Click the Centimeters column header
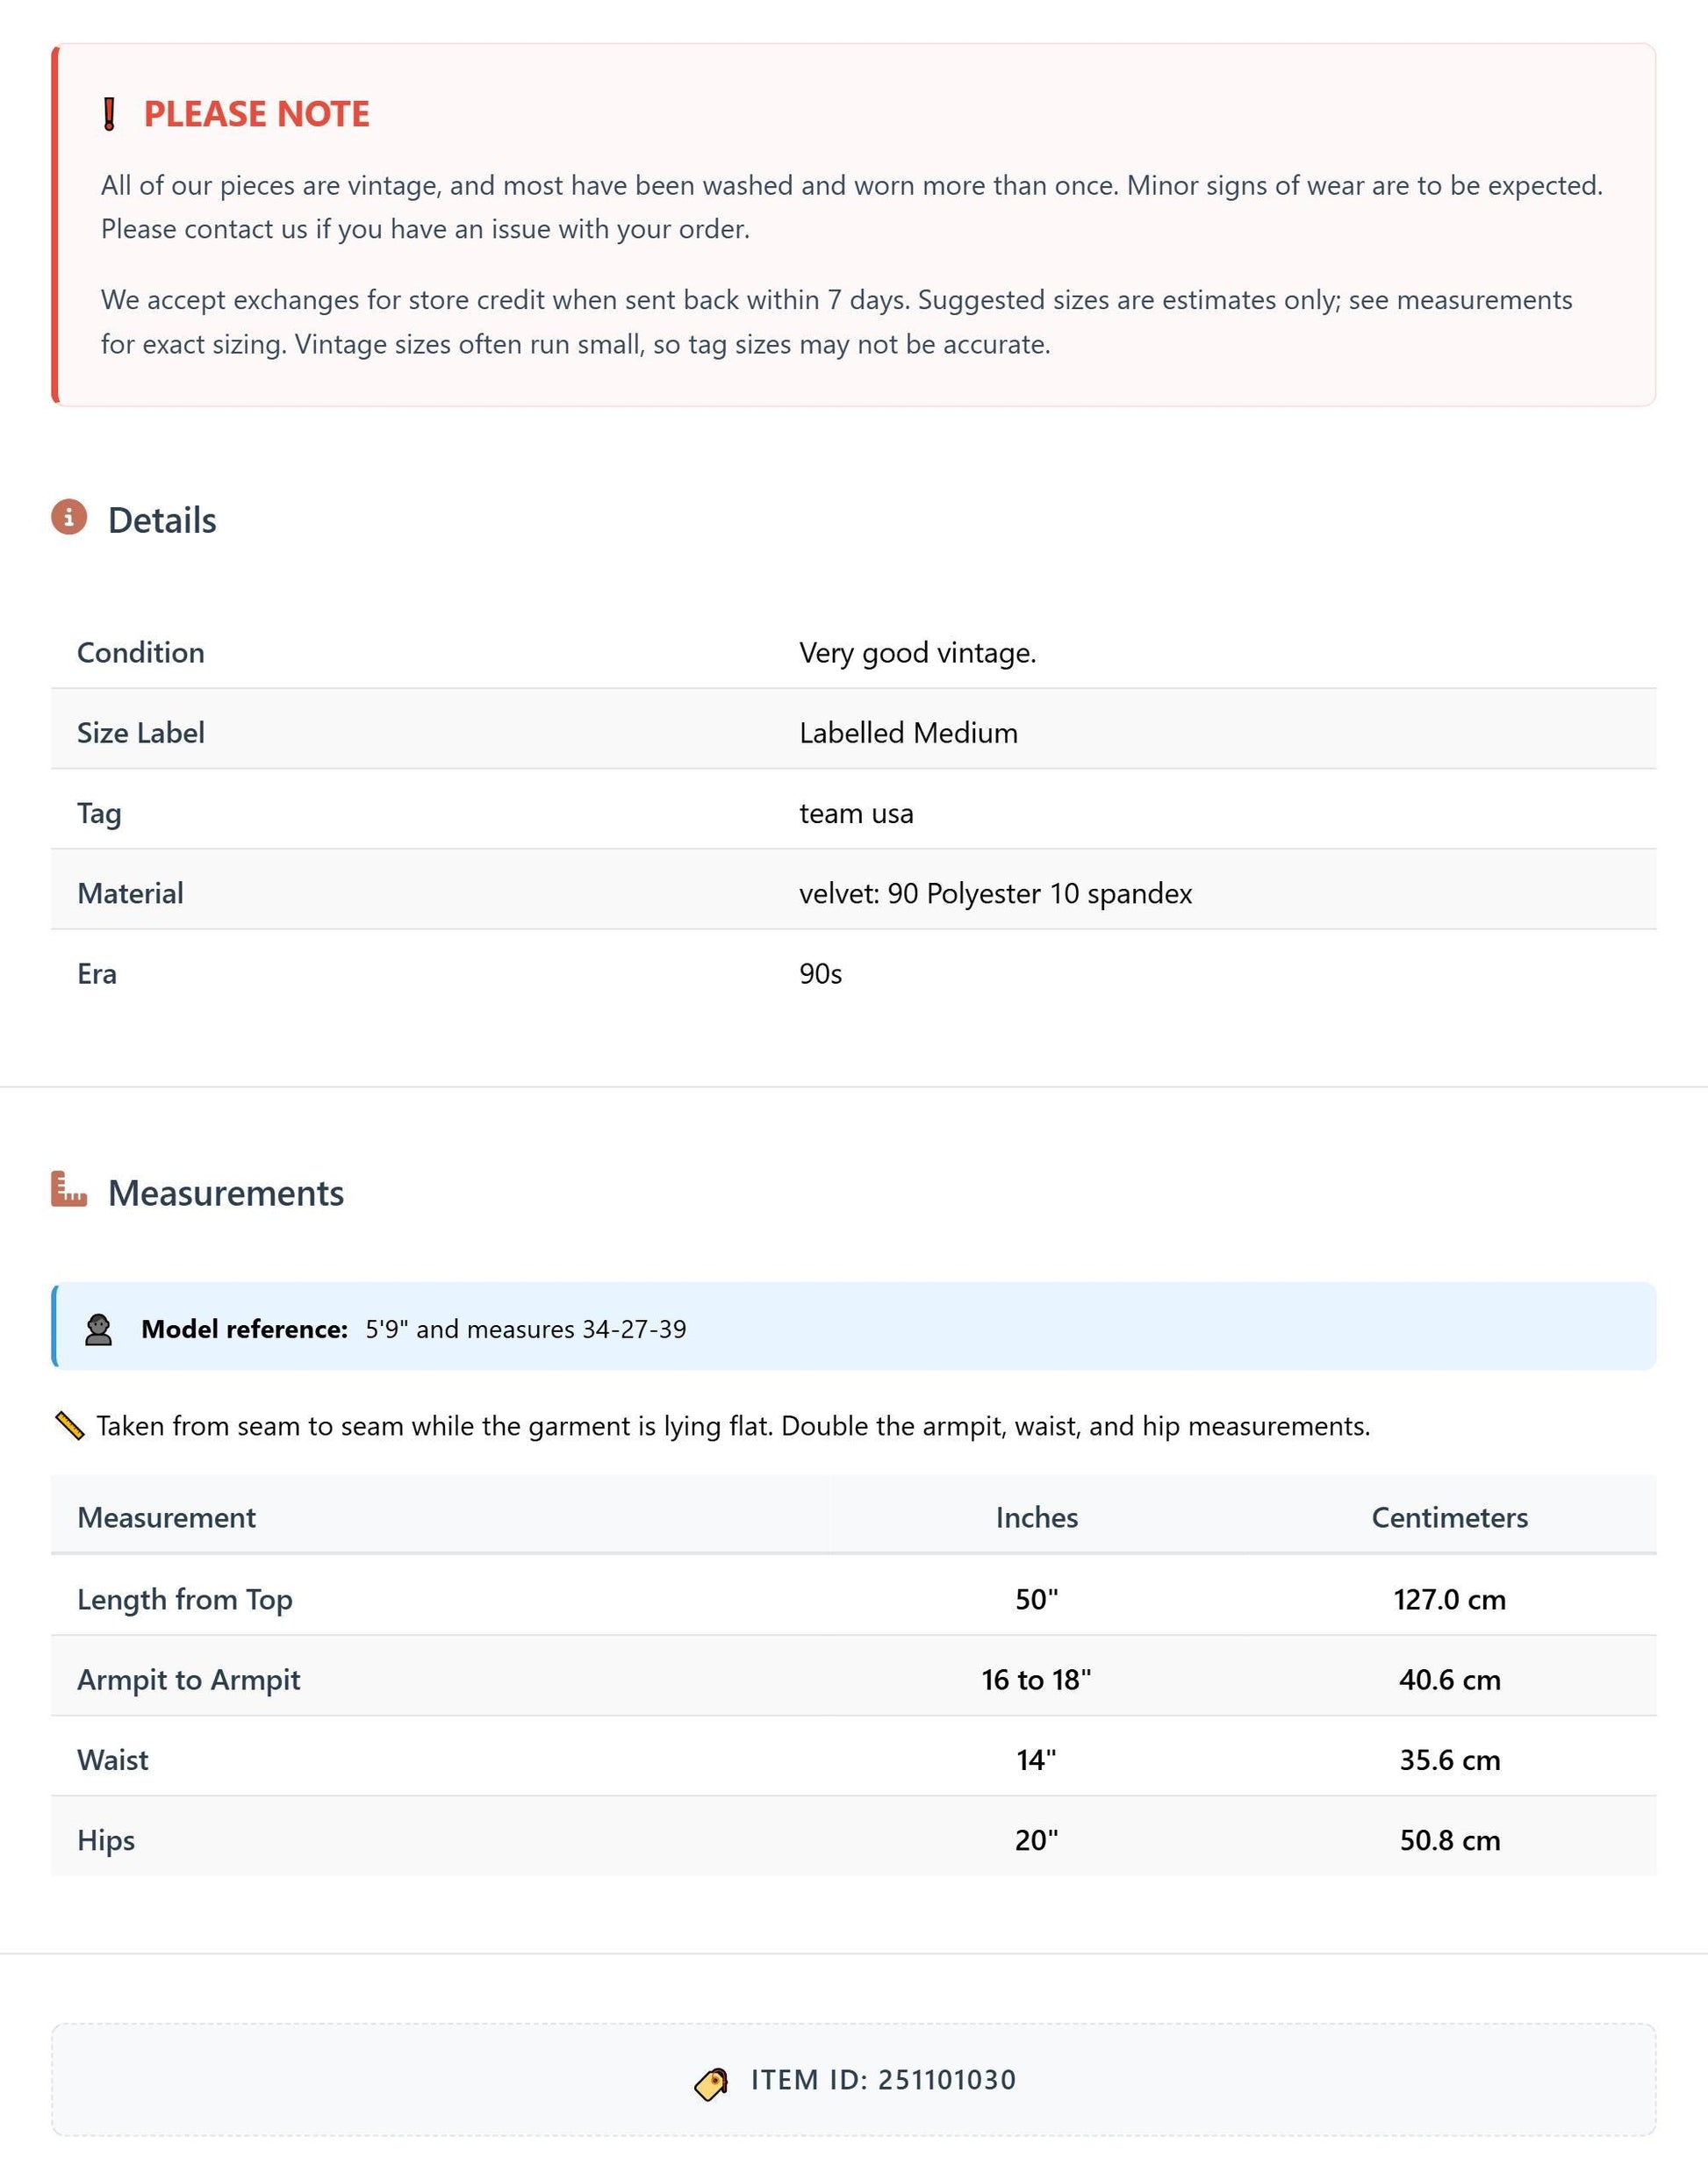 (1450, 1517)
